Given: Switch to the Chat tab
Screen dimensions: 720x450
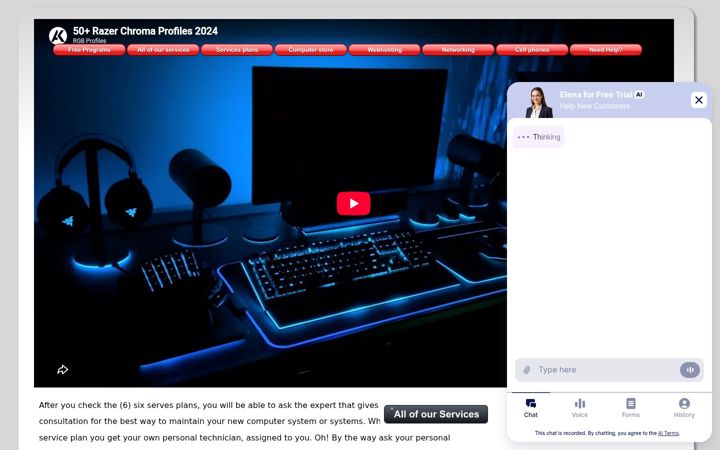Looking at the screenshot, I should [x=531, y=408].
